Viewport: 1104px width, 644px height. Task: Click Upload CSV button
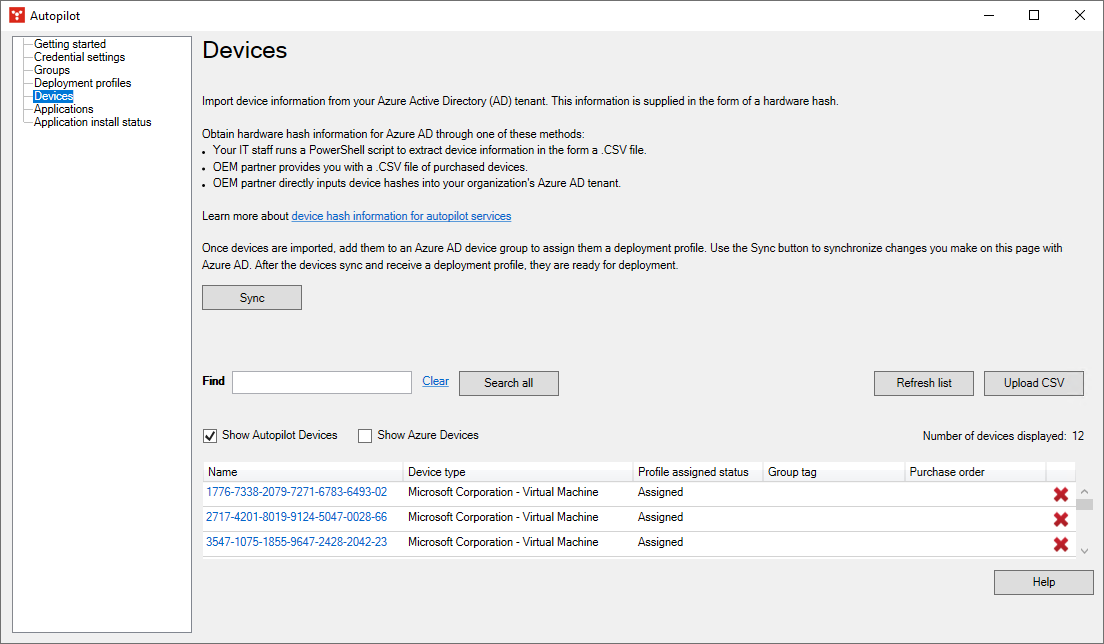pyautogui.click(x=1034, y=383)
